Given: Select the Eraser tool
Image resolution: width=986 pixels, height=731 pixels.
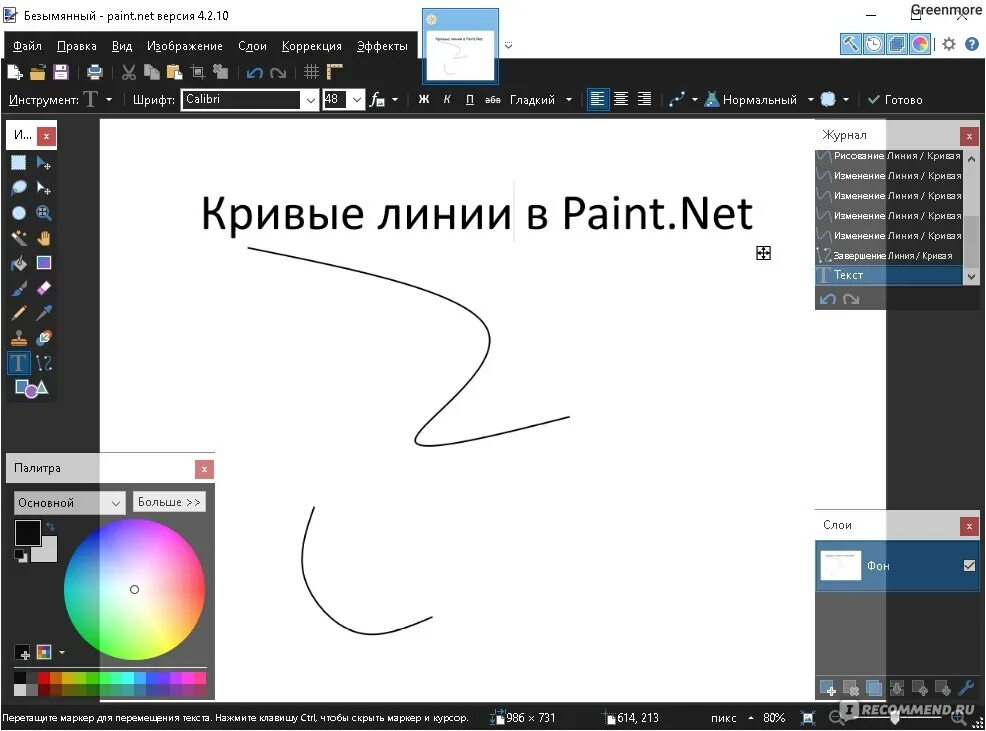Looking at the screenshot, I should click(43, 288).
